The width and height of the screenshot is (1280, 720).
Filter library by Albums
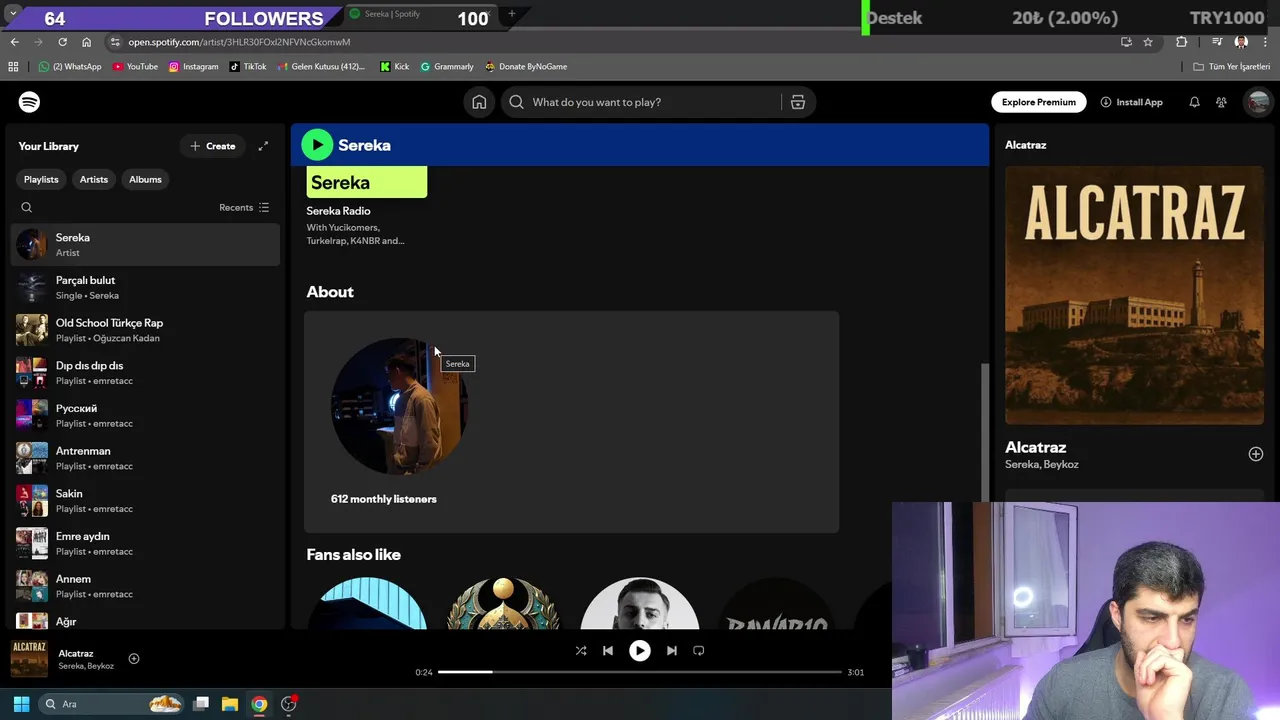145,179
